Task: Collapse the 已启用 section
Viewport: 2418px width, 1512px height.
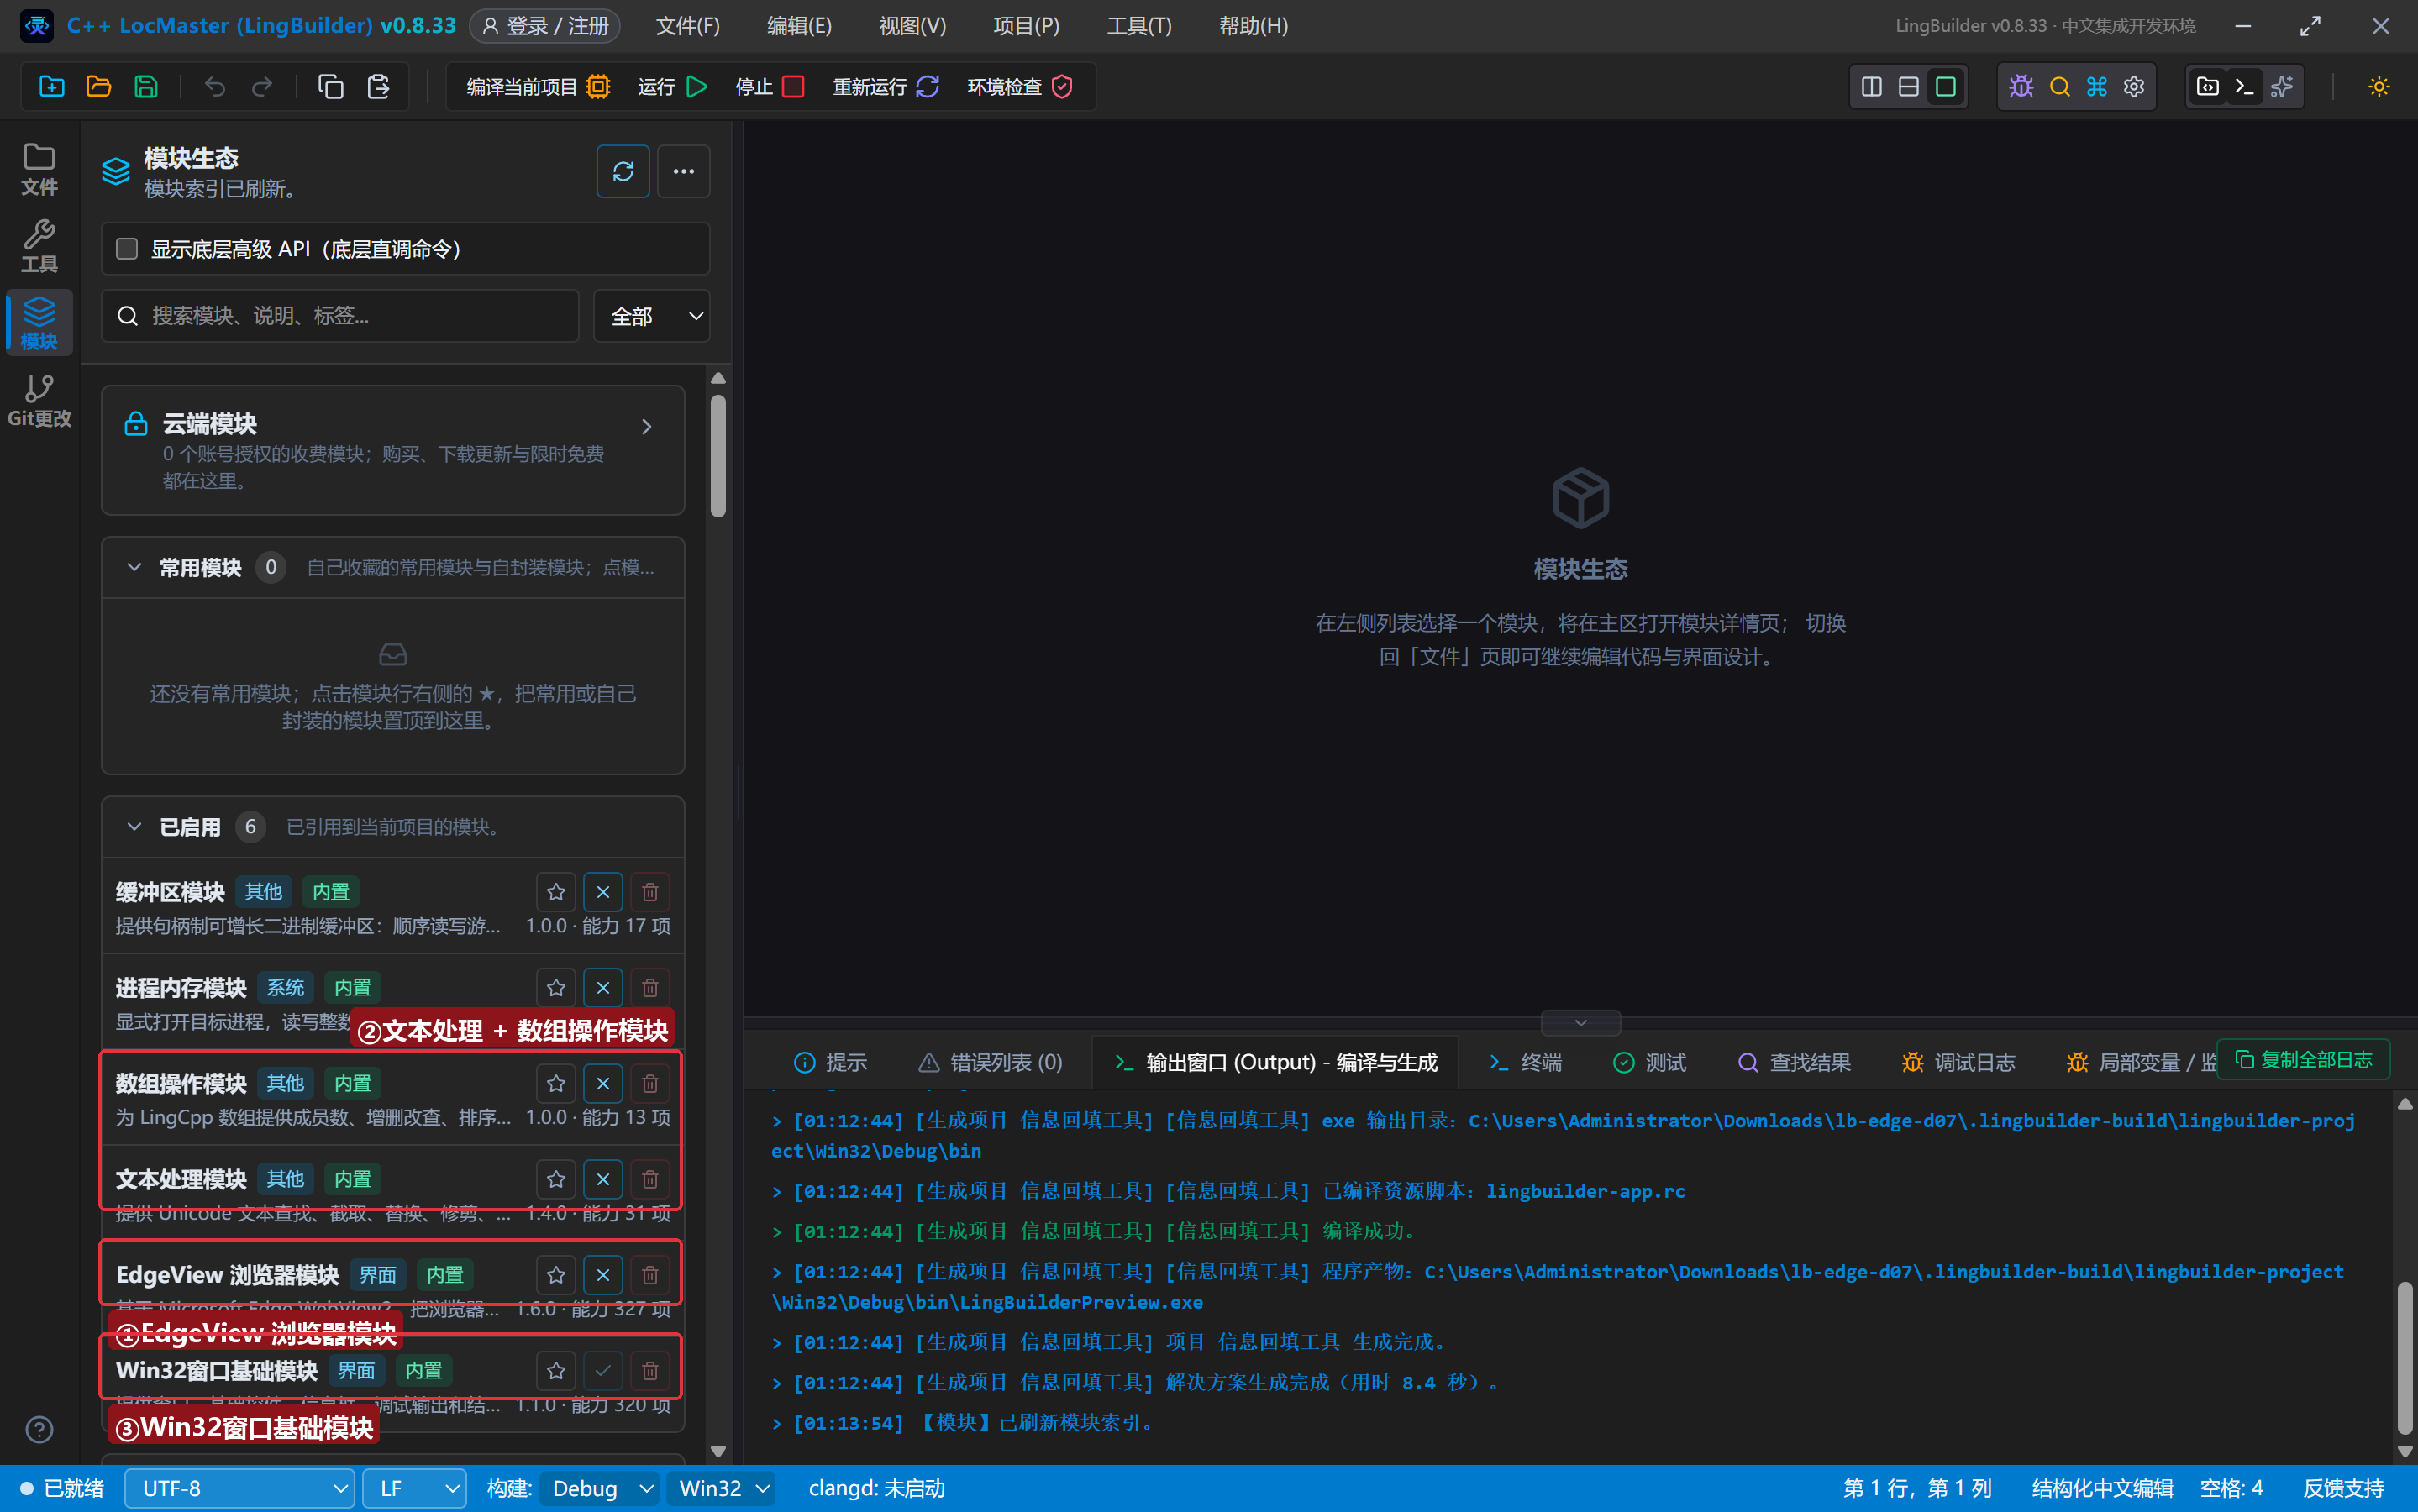Action: click(x=134, y=827)
